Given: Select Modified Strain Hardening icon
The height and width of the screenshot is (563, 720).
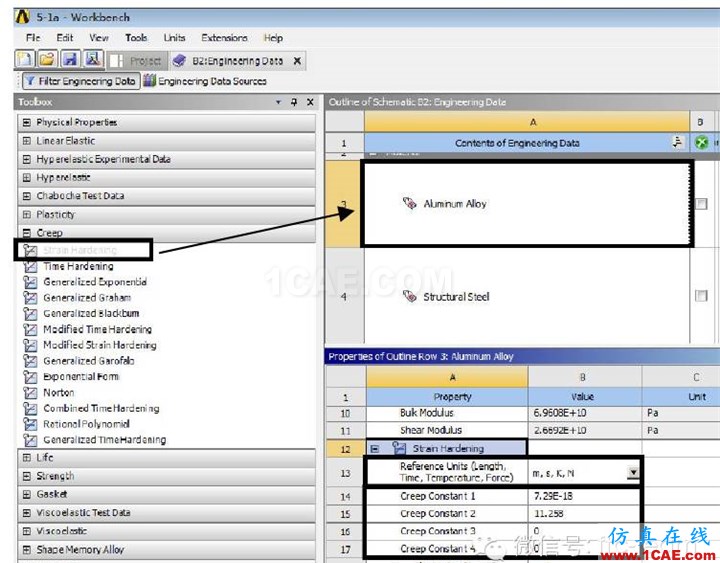Looking at the screenshot, I should pos(30,345).
